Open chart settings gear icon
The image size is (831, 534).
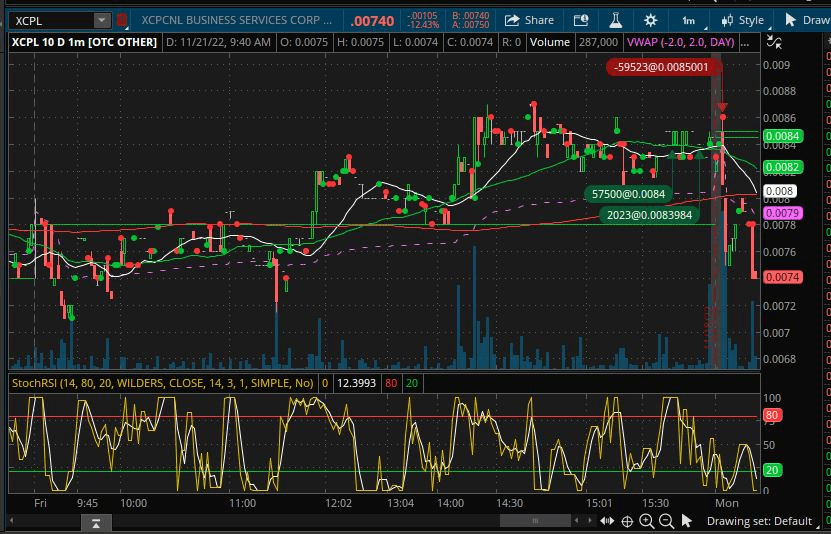click(651, 20)
